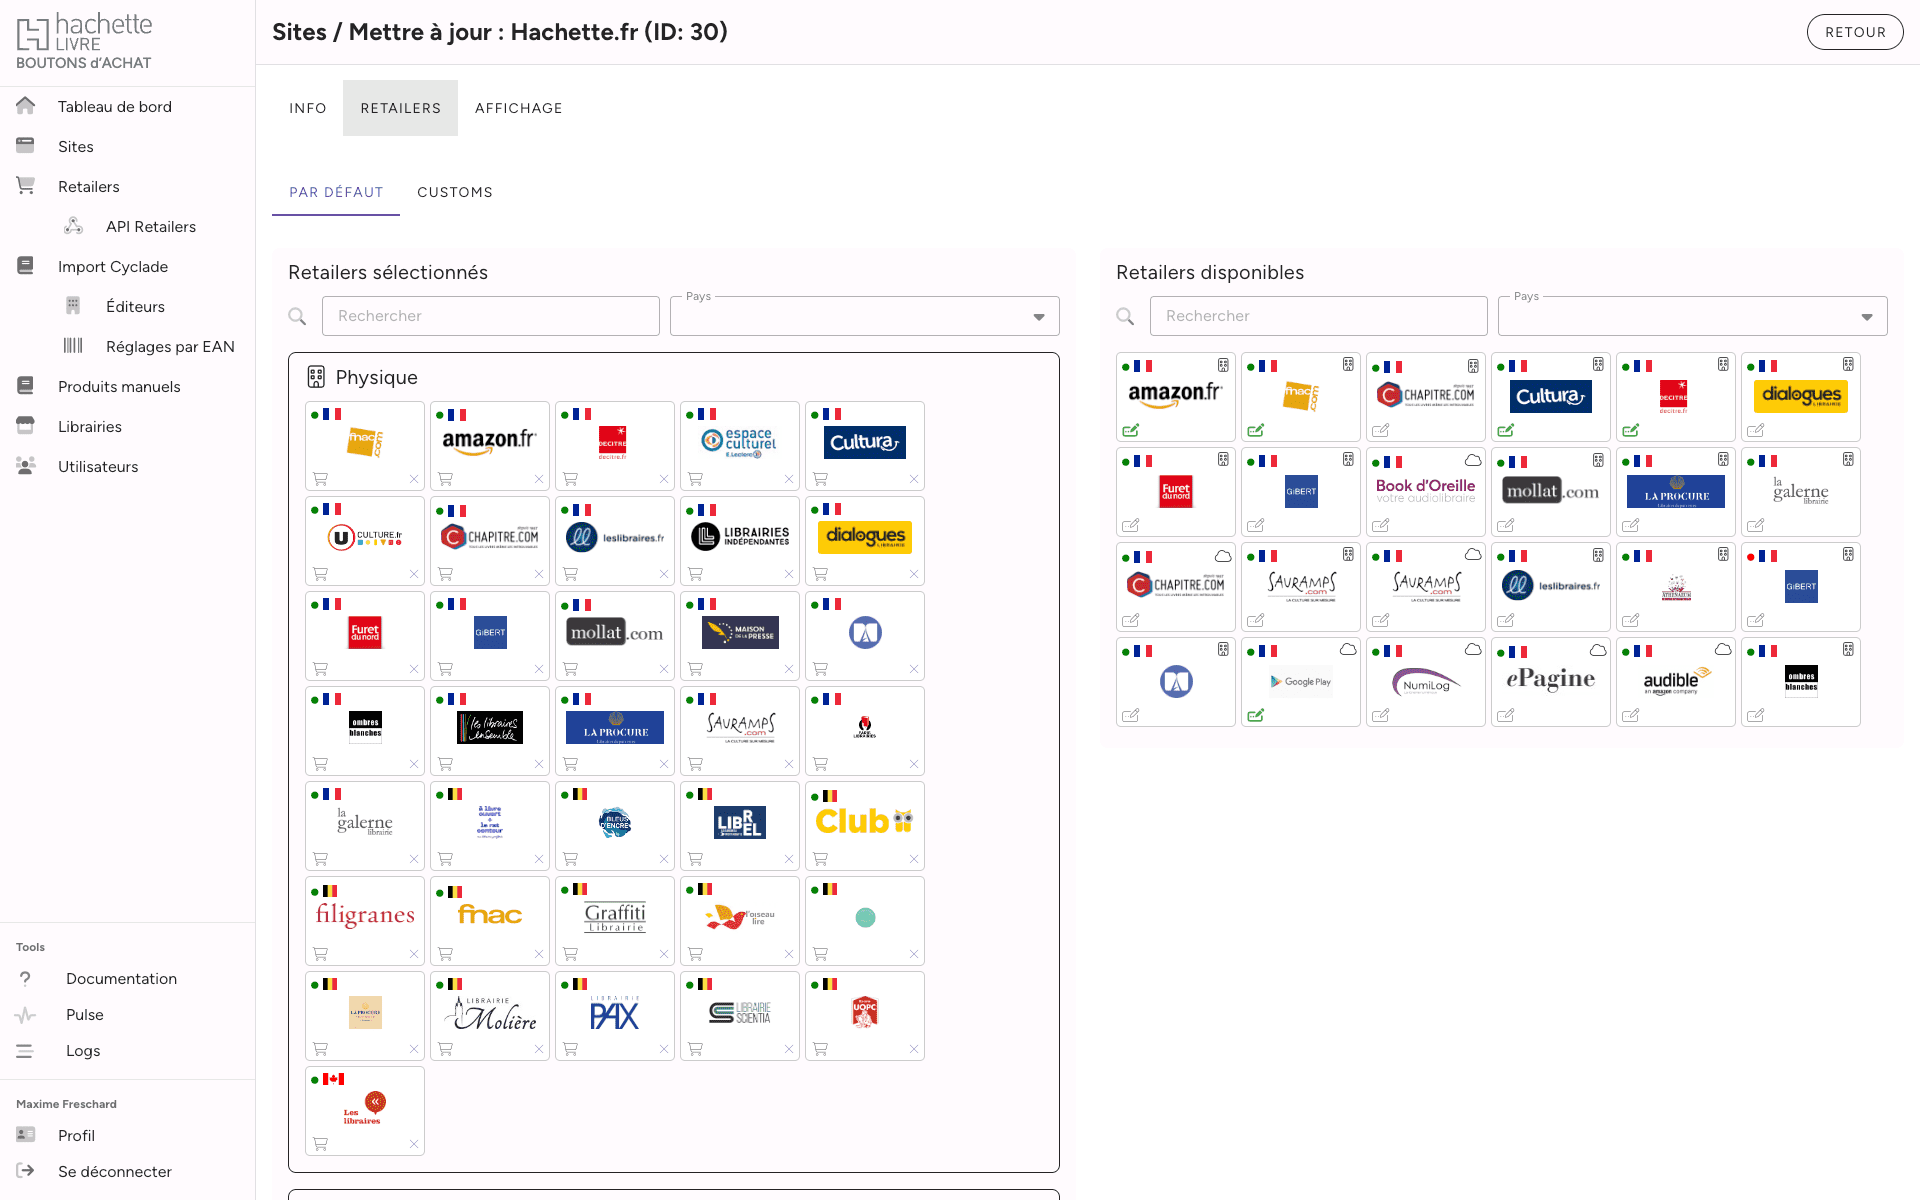The image size is (1920, 1200).
Task: Click edit icon on Book d'Oreille card
Action: tap(1381, 525)
